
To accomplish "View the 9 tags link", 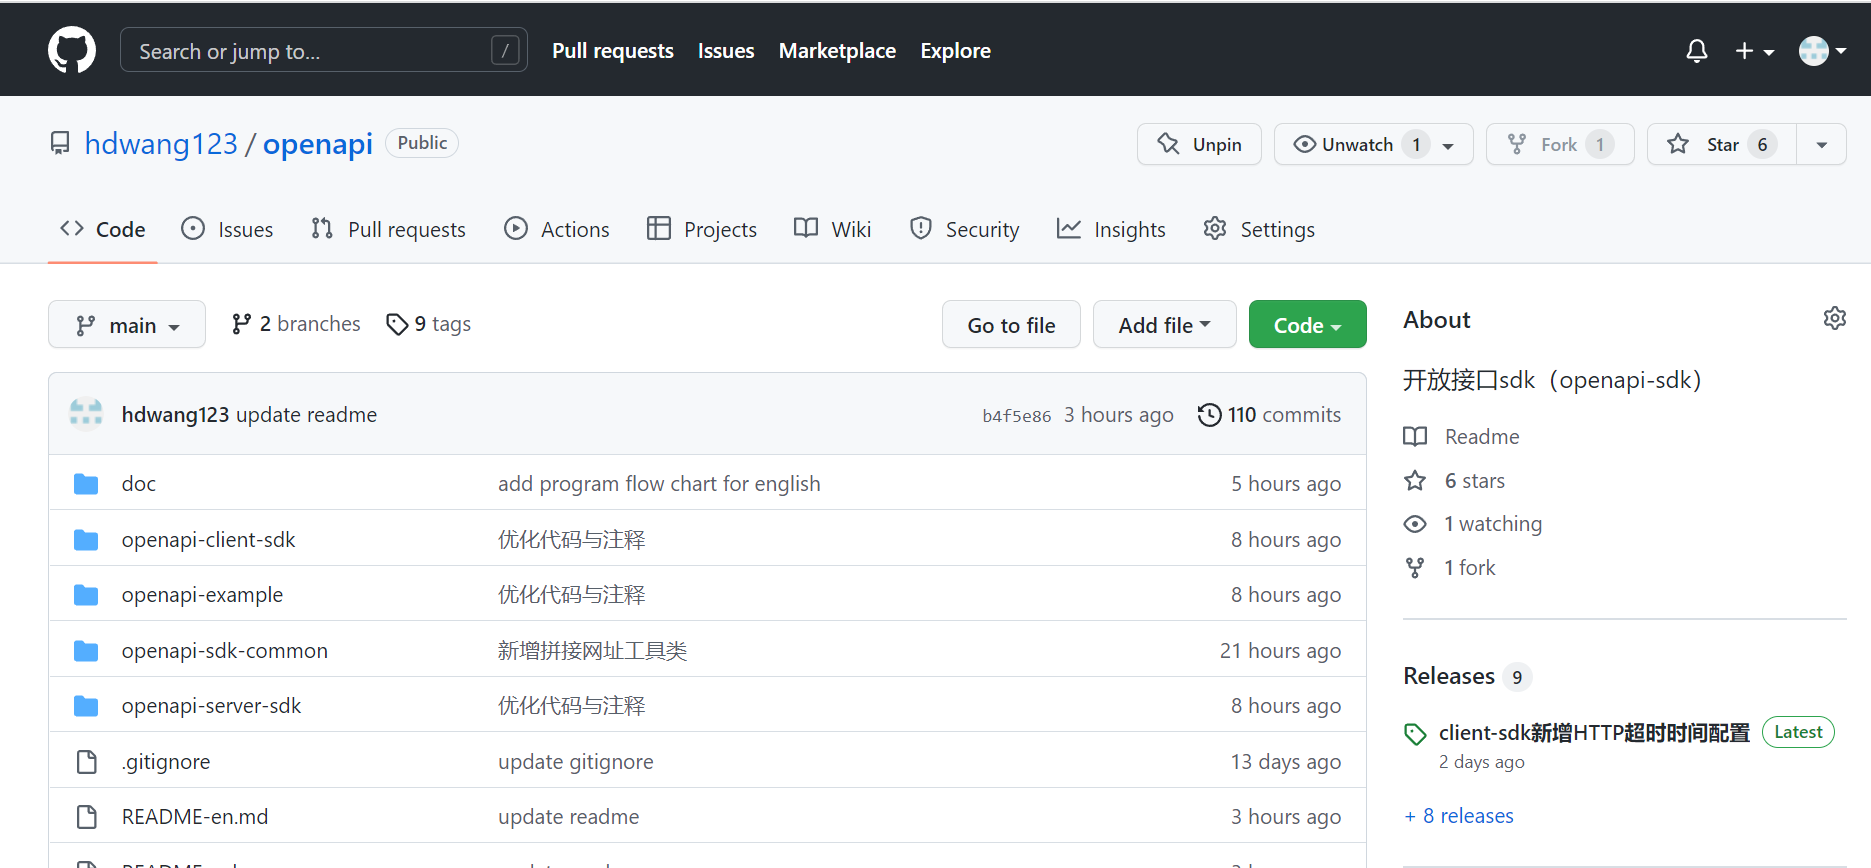I will (x=428, y=324).
